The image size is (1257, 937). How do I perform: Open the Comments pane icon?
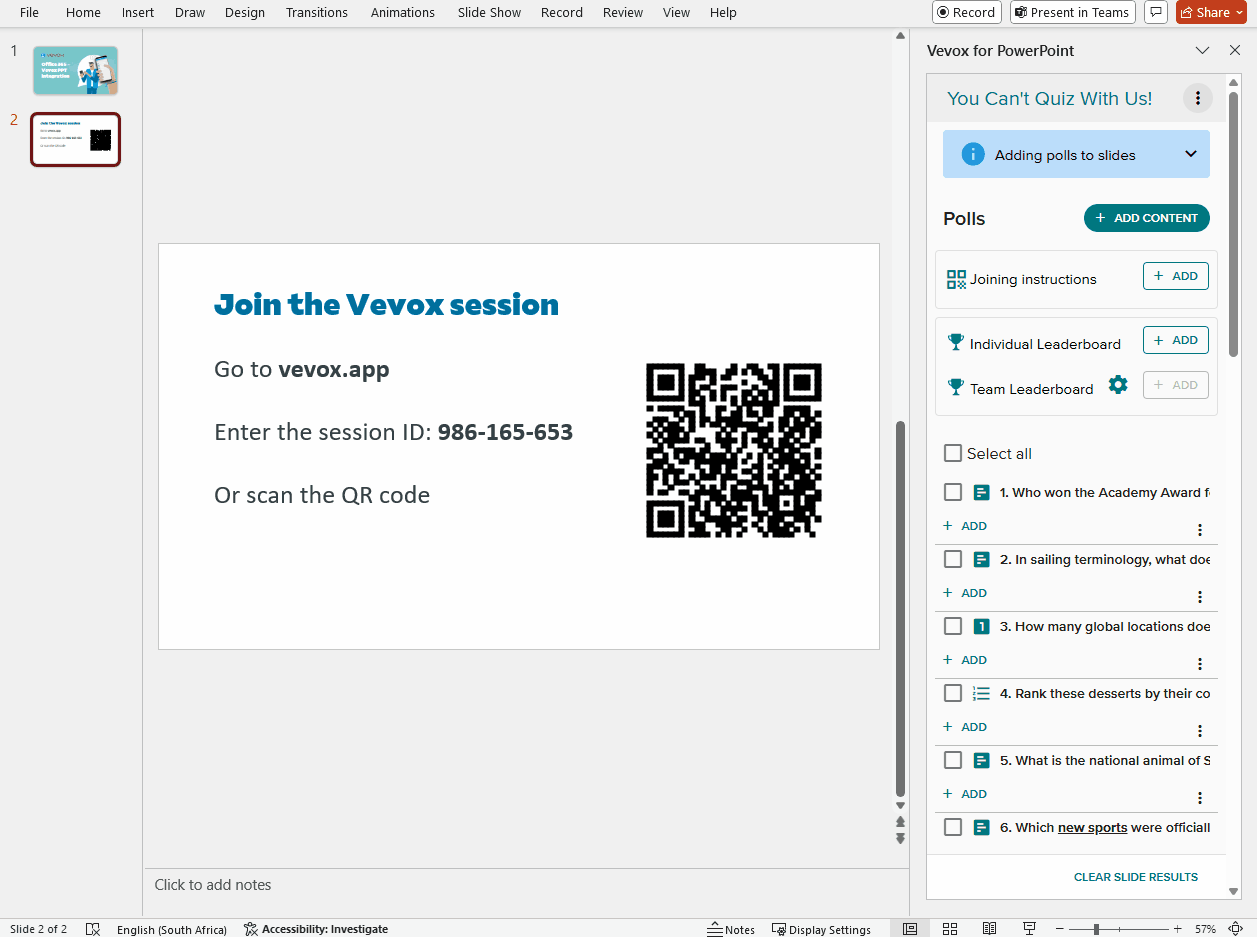pyautogui.click(x=1156, y=12)
